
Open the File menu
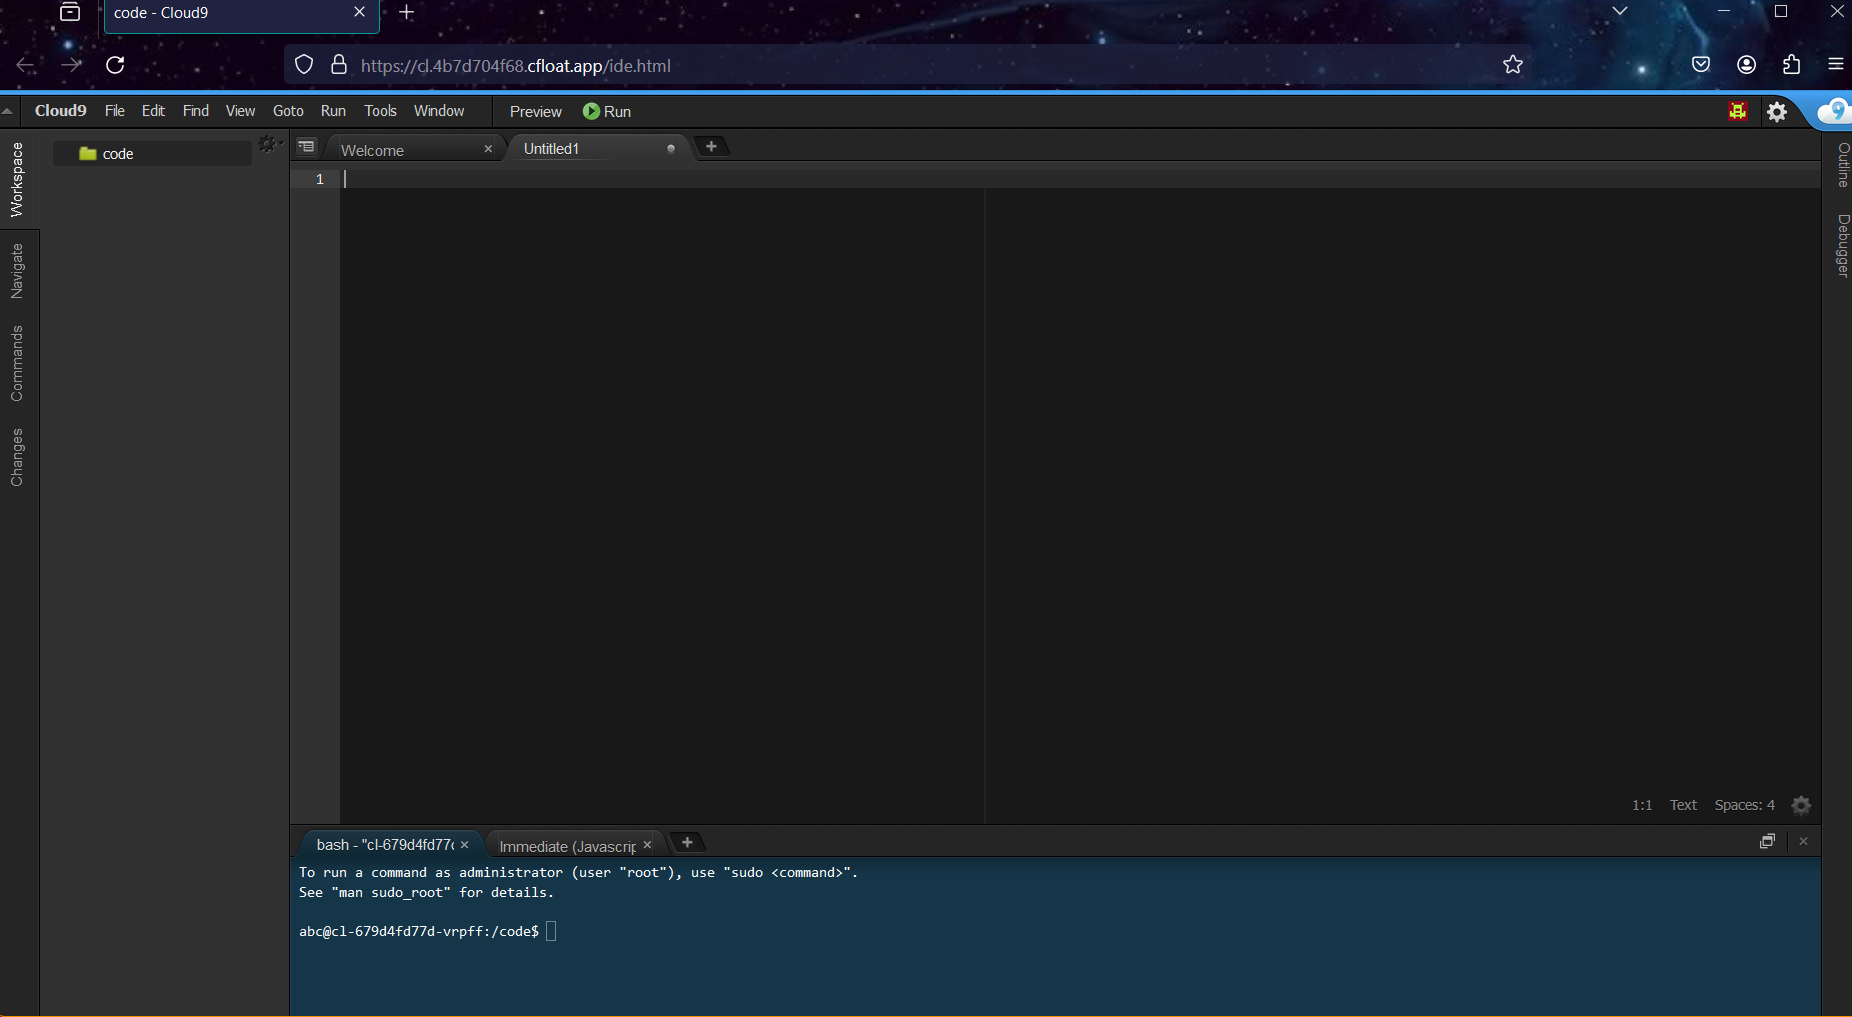[x=115, y=111]
